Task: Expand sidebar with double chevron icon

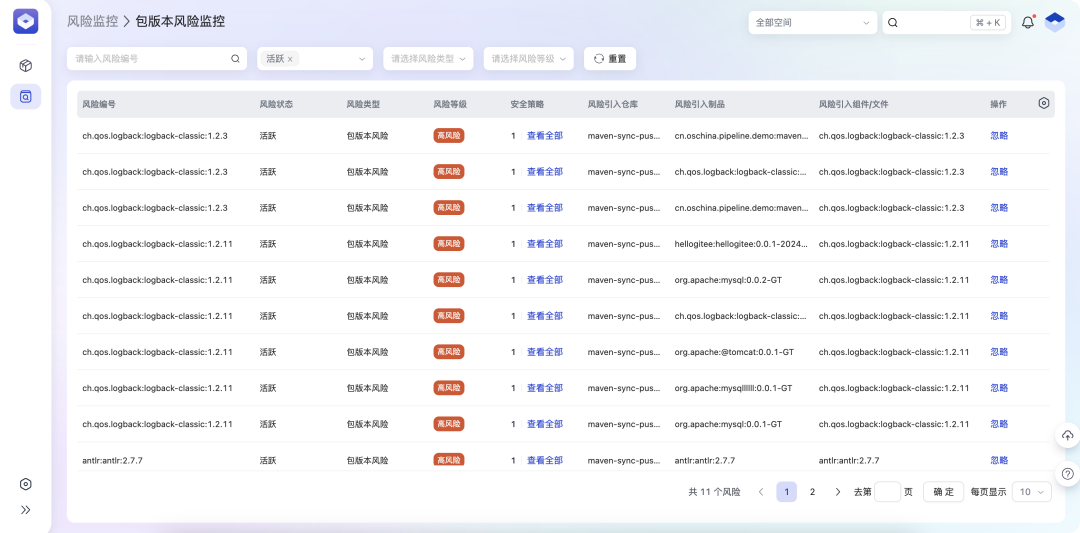Action: click(x=26, y=509)
